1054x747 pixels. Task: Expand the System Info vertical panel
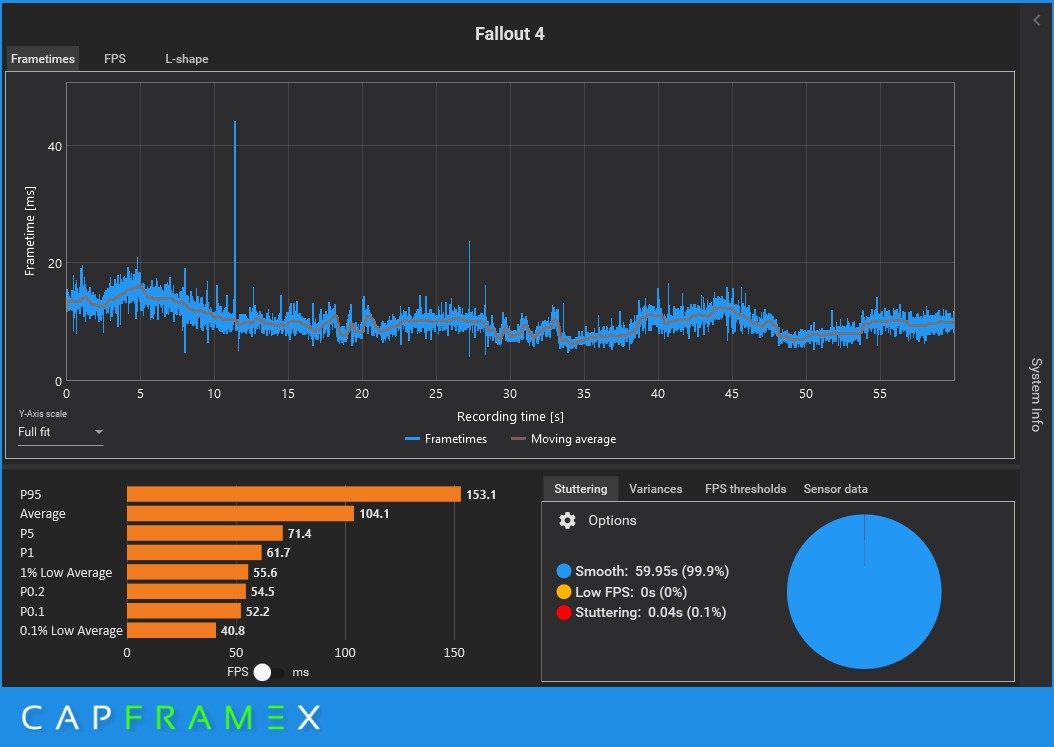pyautogui.click(x=1037, y=395)
